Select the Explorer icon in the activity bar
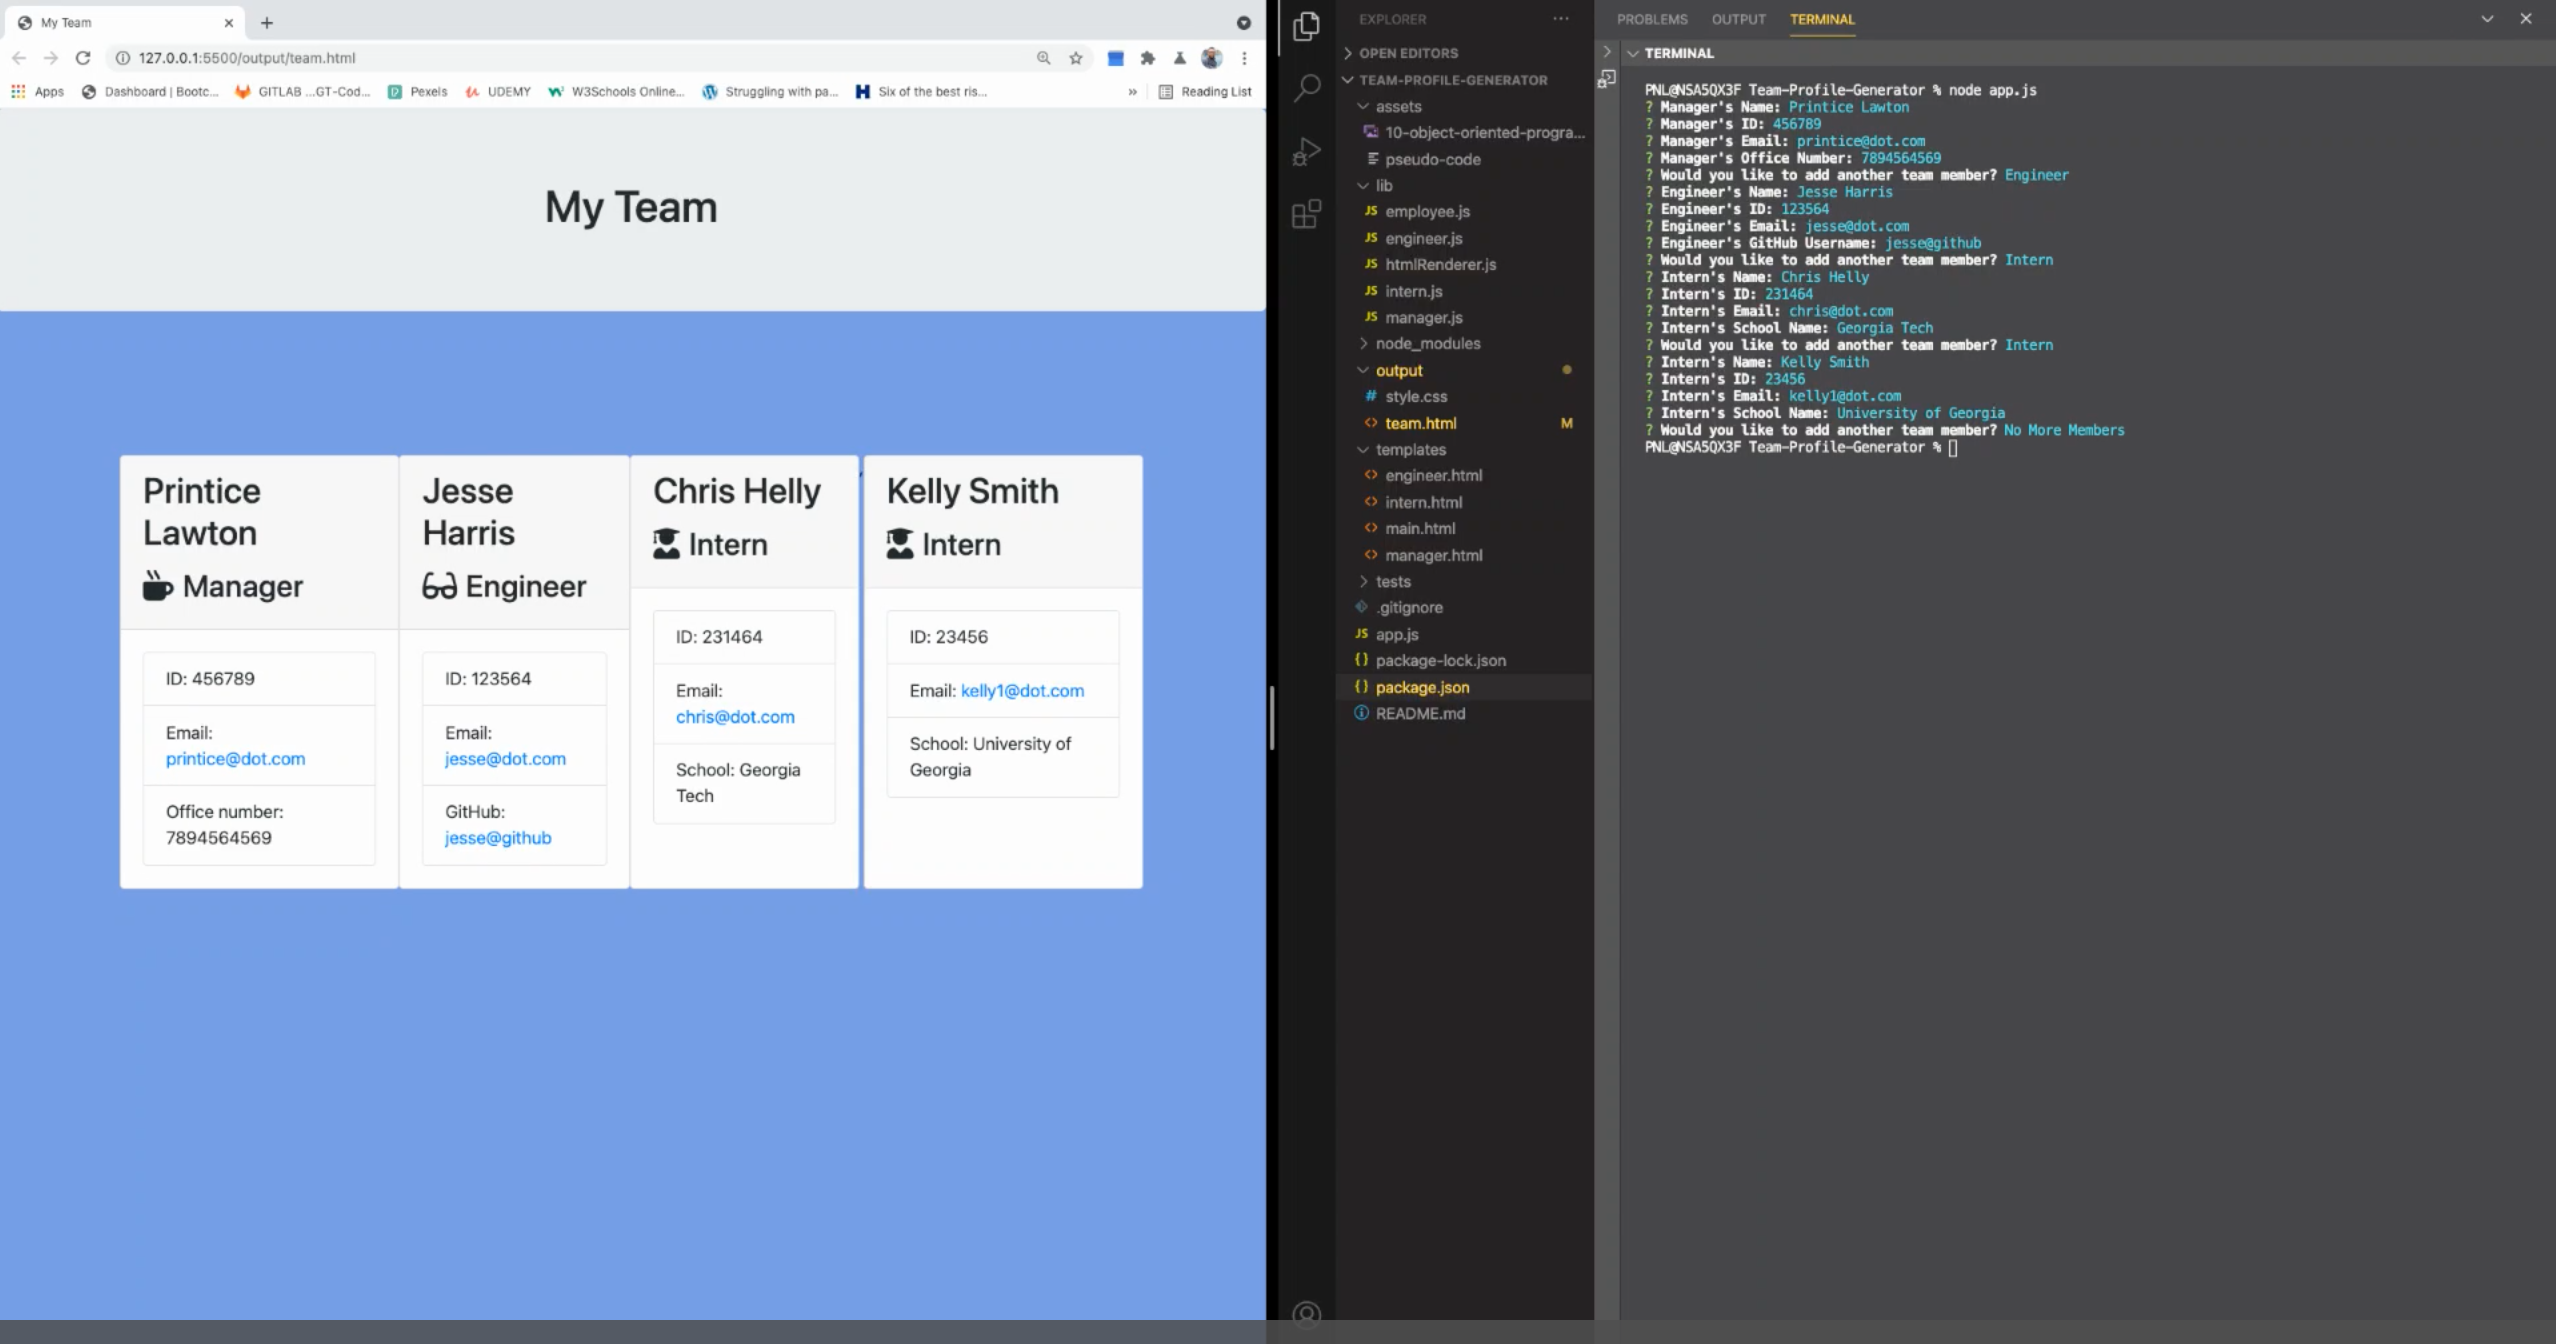This screenshot has height=1344, width=2556. (x=1306, y=27)
